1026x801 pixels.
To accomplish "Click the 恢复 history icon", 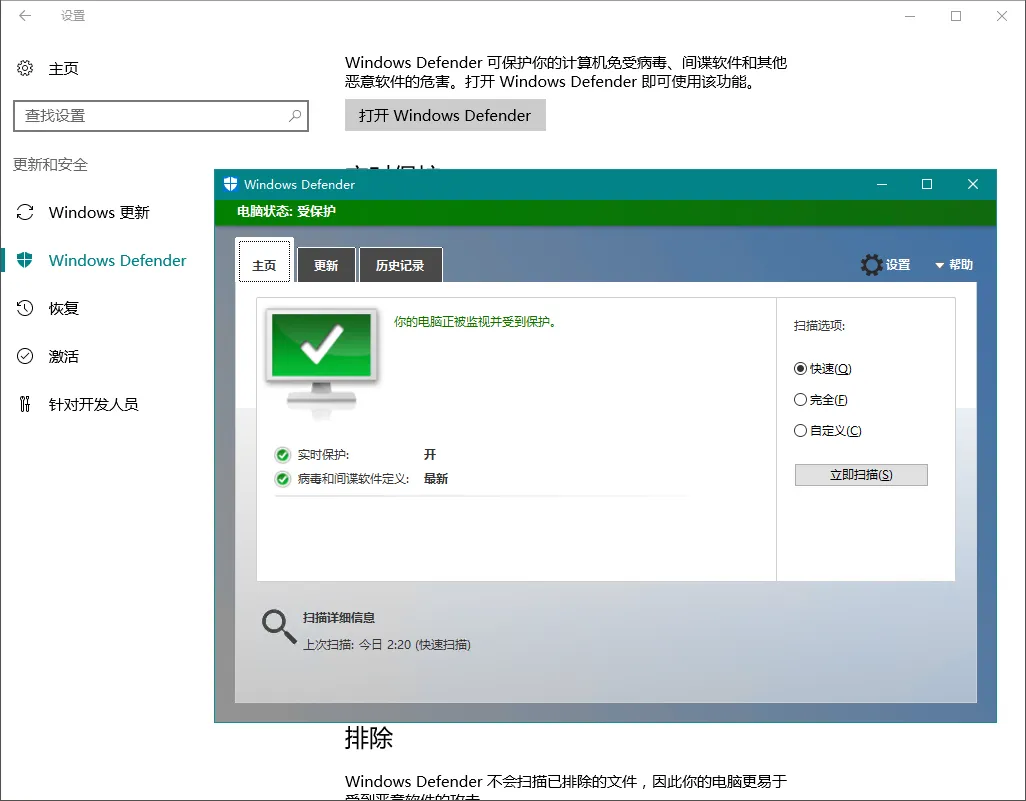I will coord(25,308).
